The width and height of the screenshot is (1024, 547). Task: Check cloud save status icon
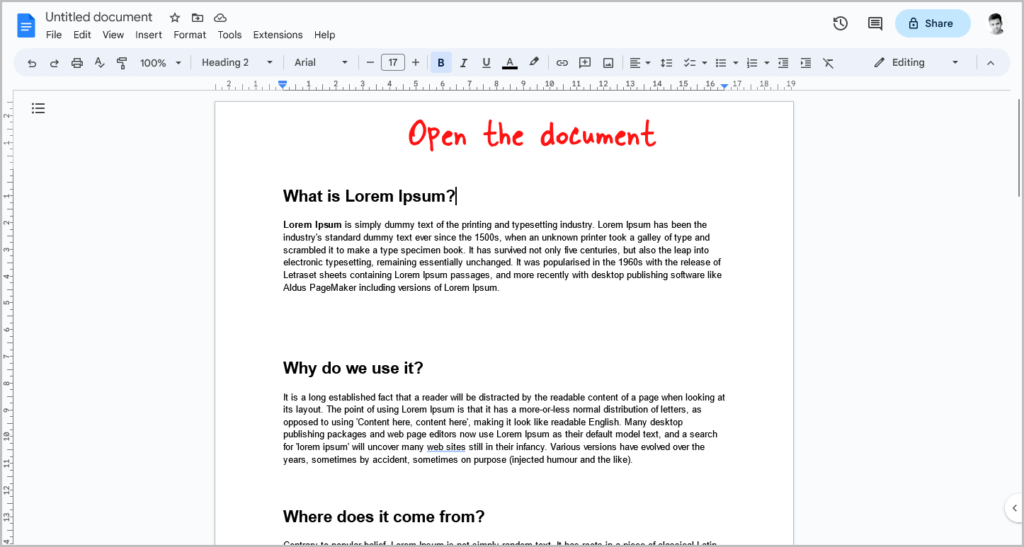click(220, 18)
